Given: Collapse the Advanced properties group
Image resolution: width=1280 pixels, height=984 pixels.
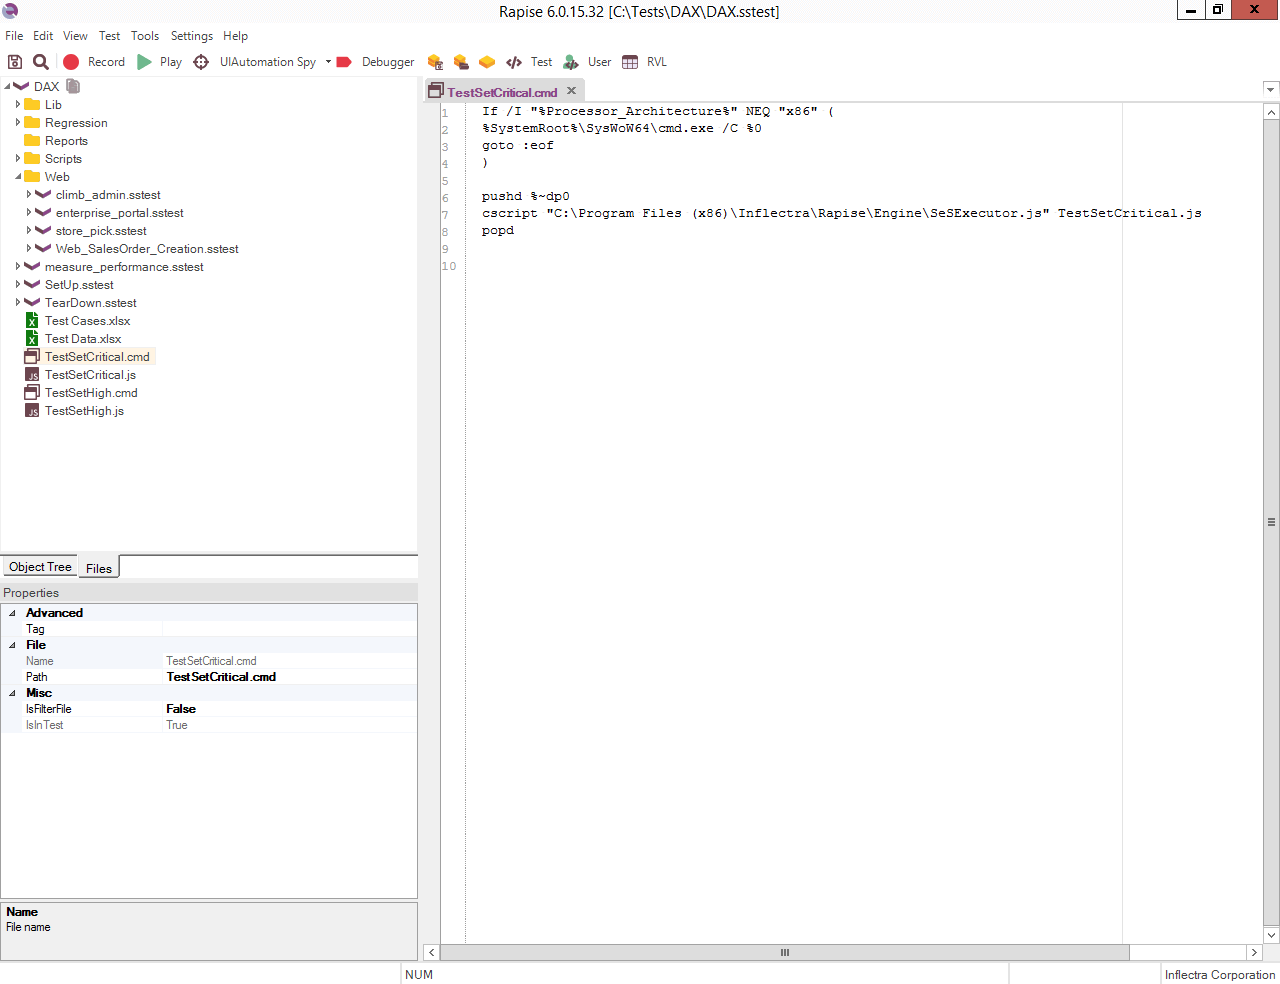Looking at the screenshot, I should click(x=12, y=613).
